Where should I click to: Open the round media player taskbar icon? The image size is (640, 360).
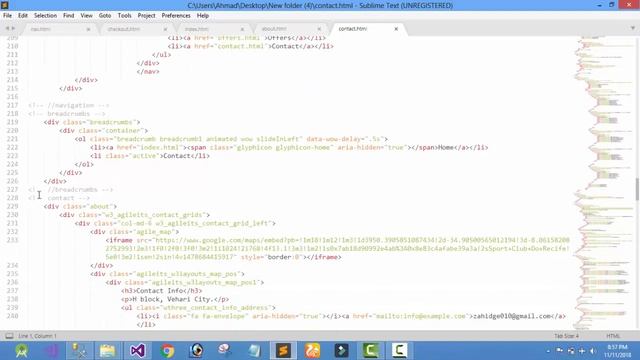pyautogui.click(x=196, y=351)
